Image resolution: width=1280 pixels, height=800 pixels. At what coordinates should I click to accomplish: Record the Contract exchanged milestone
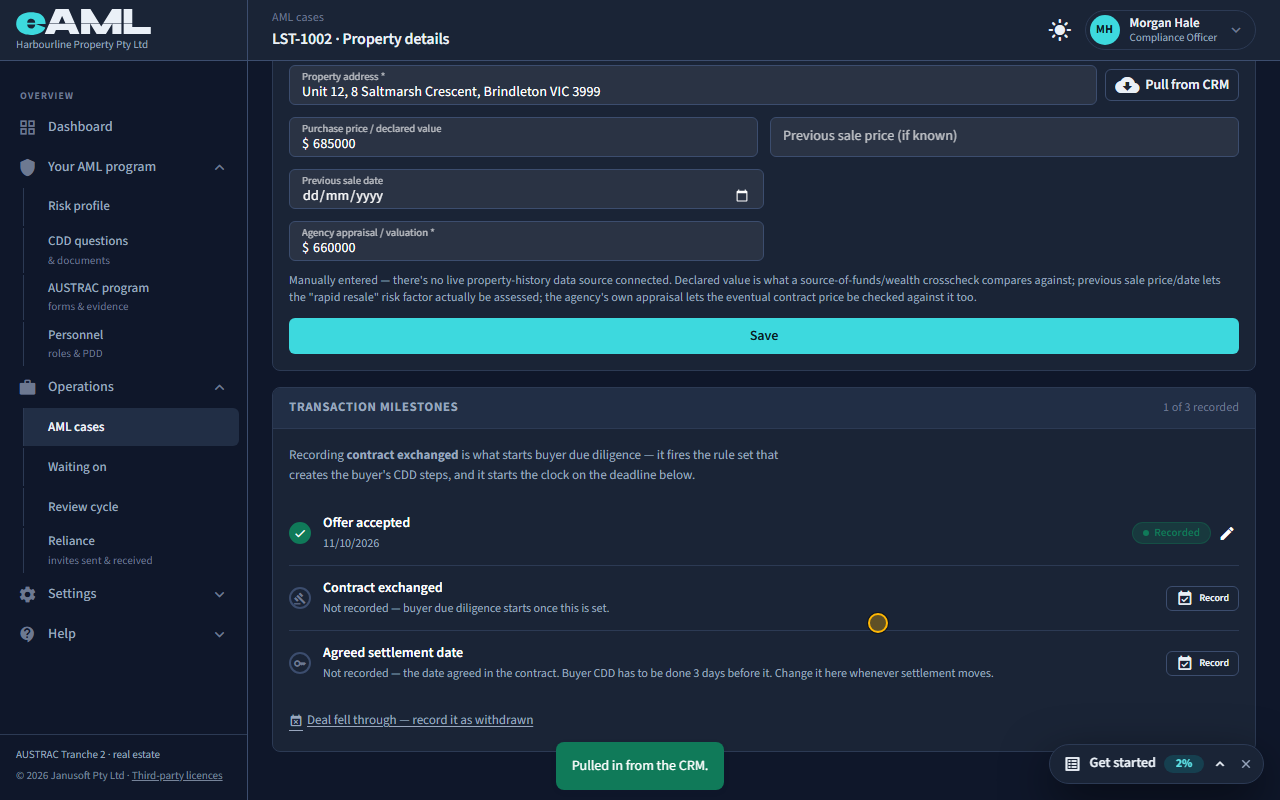pos(1202,598)
